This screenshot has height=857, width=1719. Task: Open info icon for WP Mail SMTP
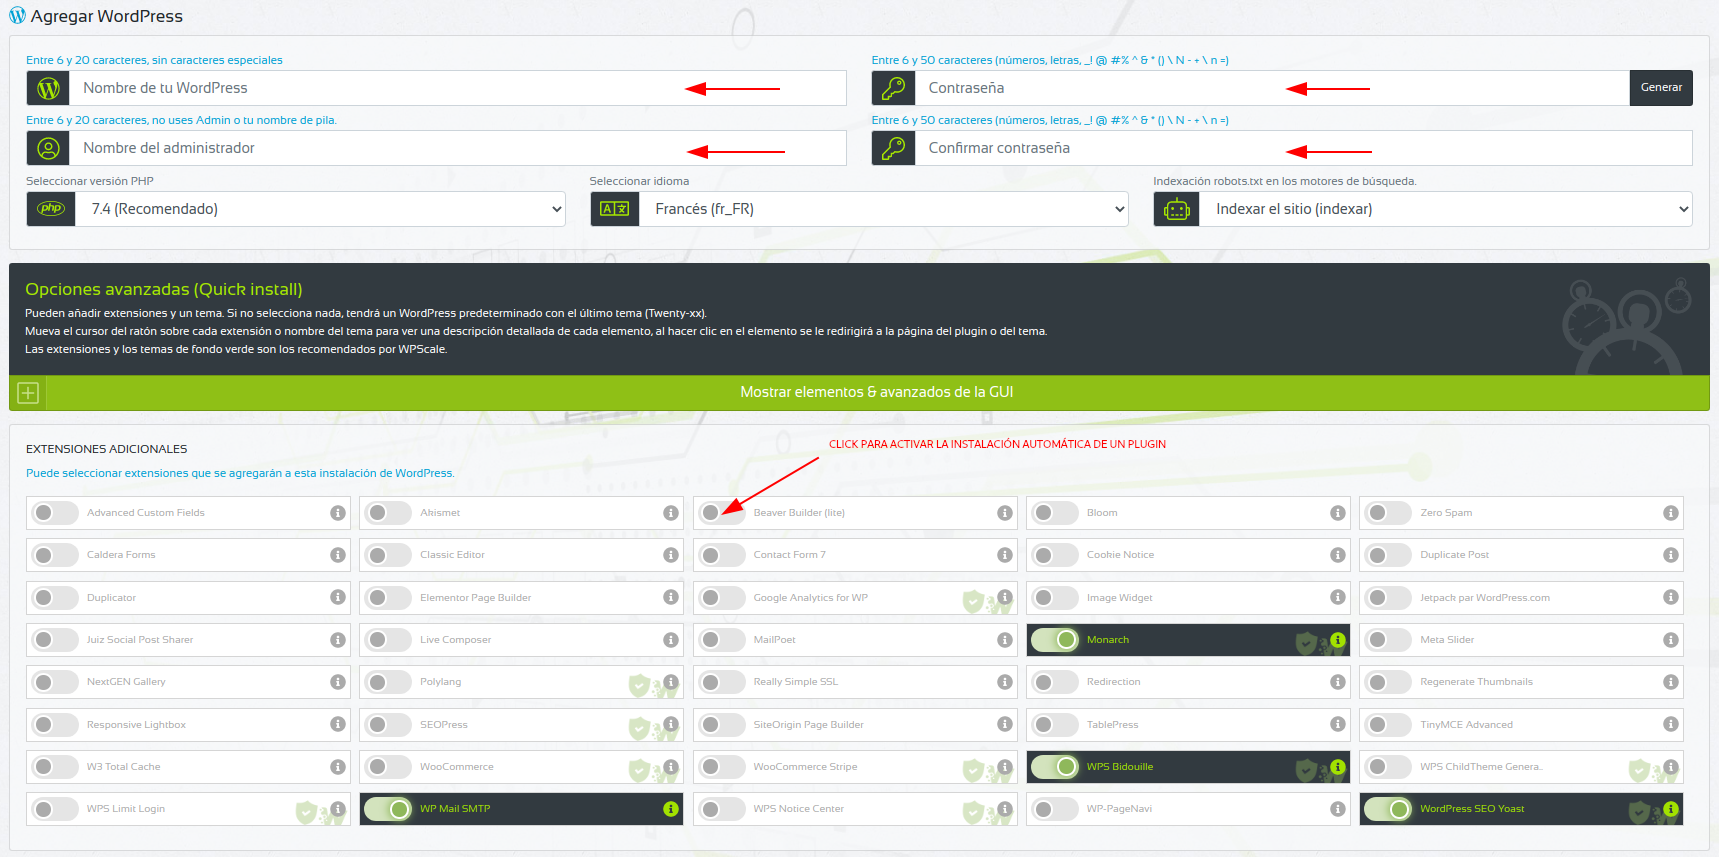click(x=671, y=809)
